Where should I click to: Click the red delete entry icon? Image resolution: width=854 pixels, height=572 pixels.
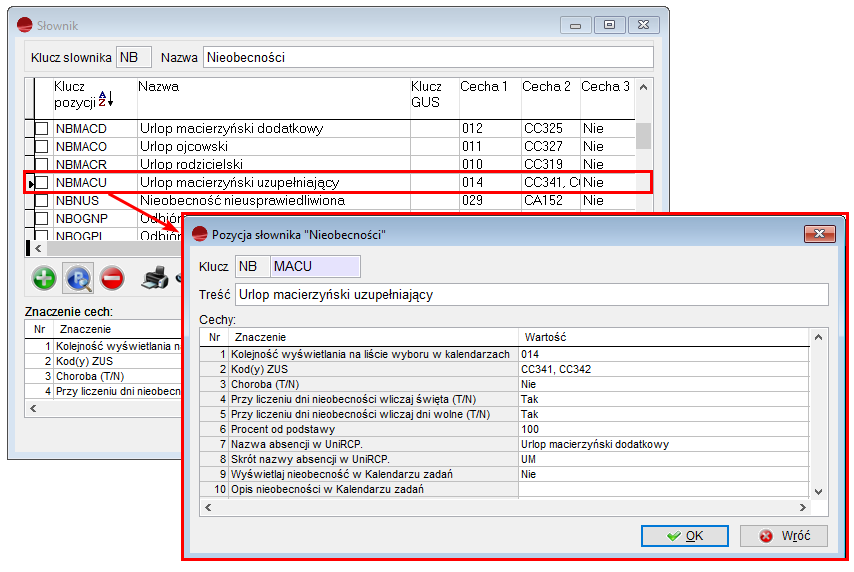[112, 278]
